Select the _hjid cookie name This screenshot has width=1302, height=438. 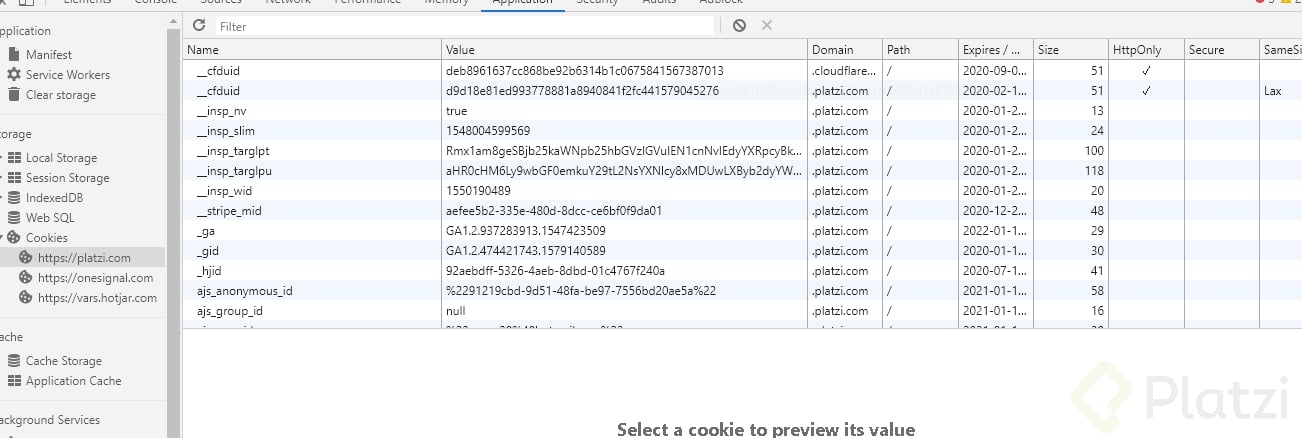pos(209,271)
